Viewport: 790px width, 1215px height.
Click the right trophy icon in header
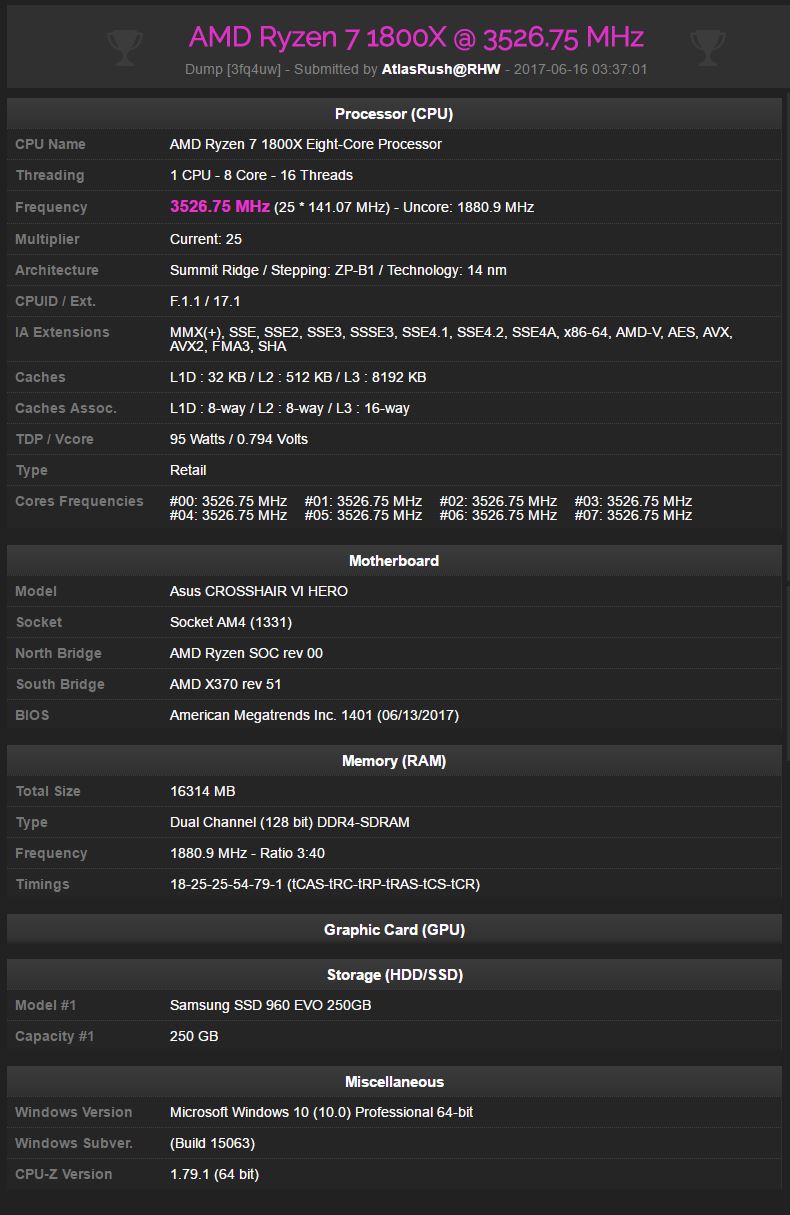(x=707, y=47)
